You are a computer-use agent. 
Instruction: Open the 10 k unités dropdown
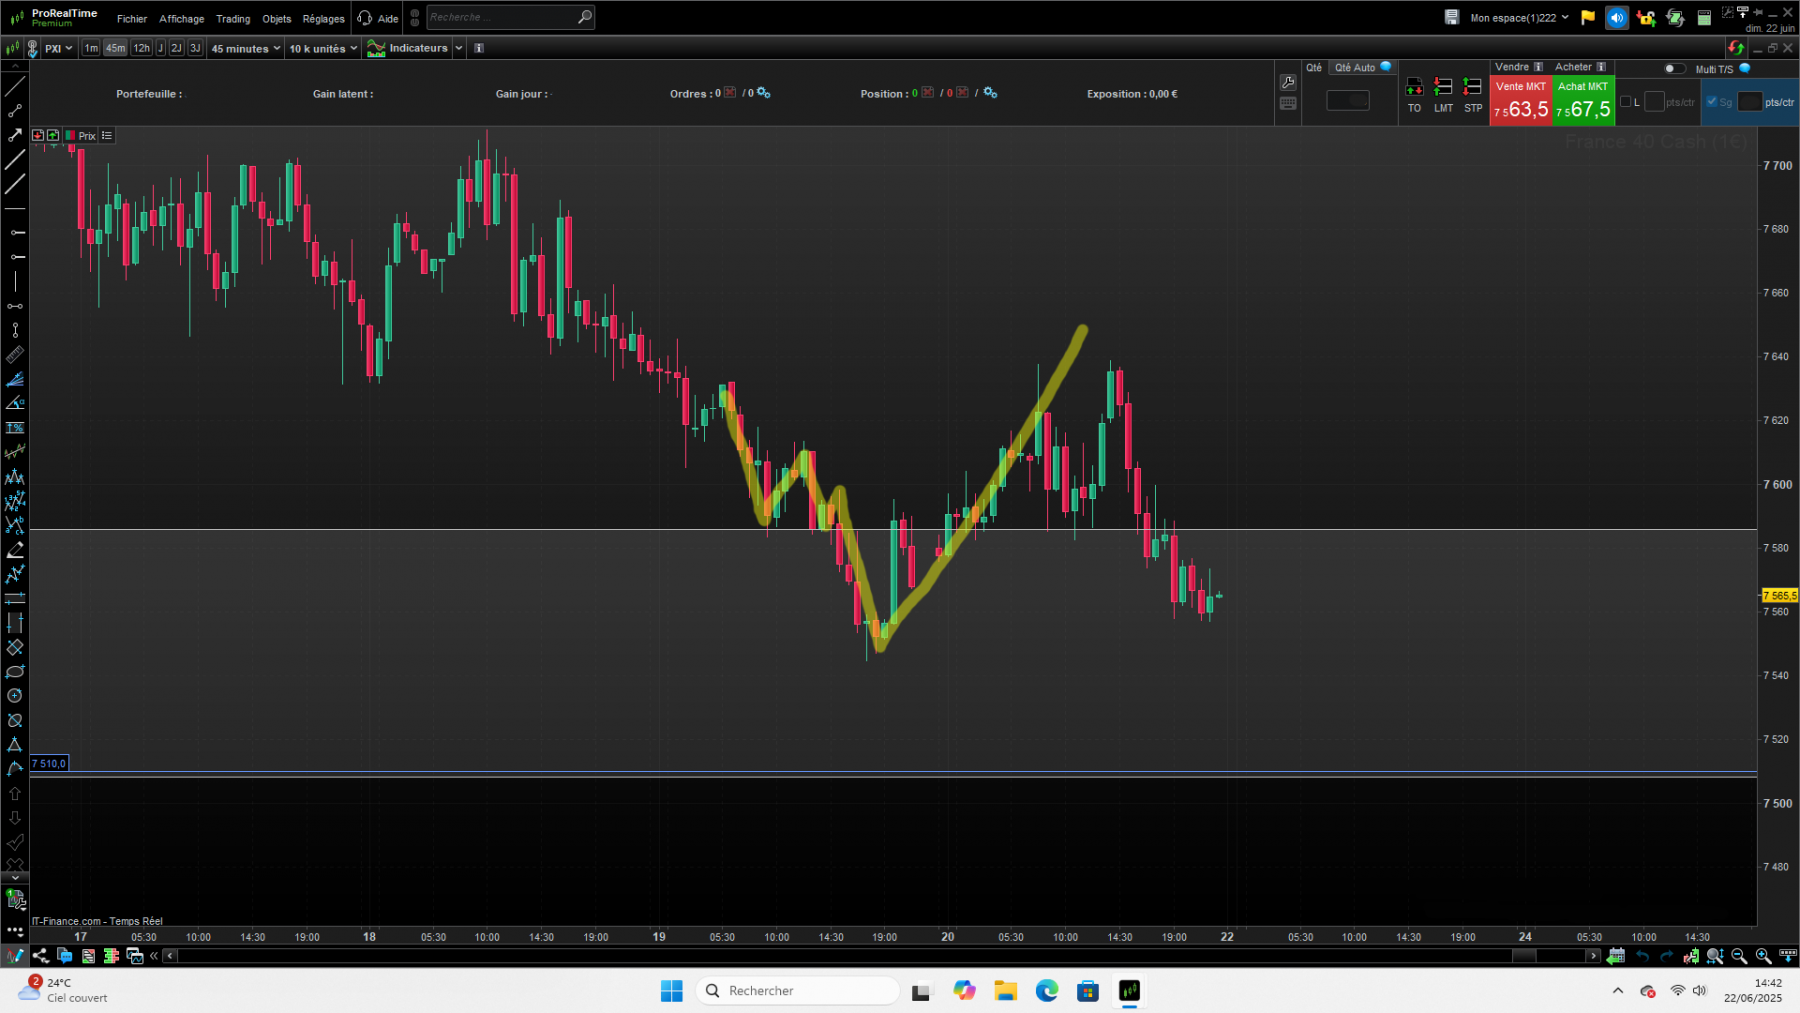pos(322,48)
